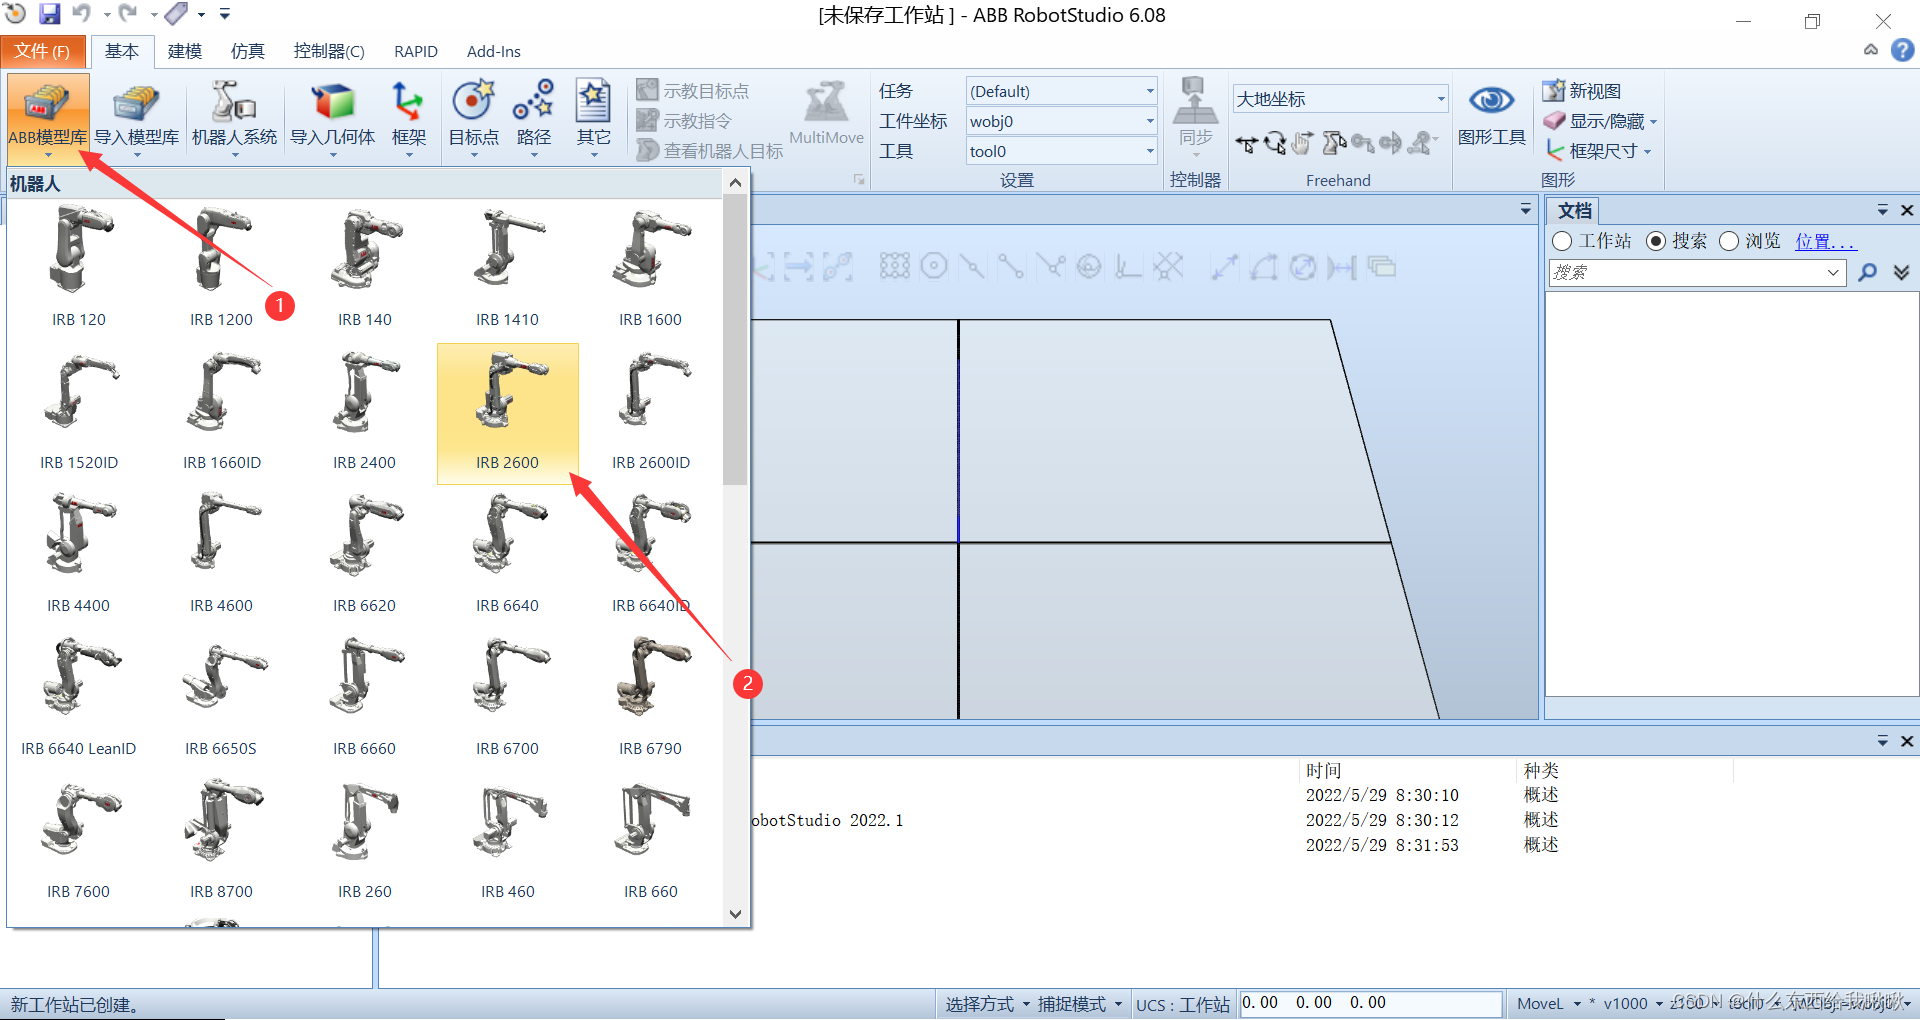The height and width of the screenshot is (1020, 1920).
Task: Switch to the RAPID tab
Action: point(416,51)
